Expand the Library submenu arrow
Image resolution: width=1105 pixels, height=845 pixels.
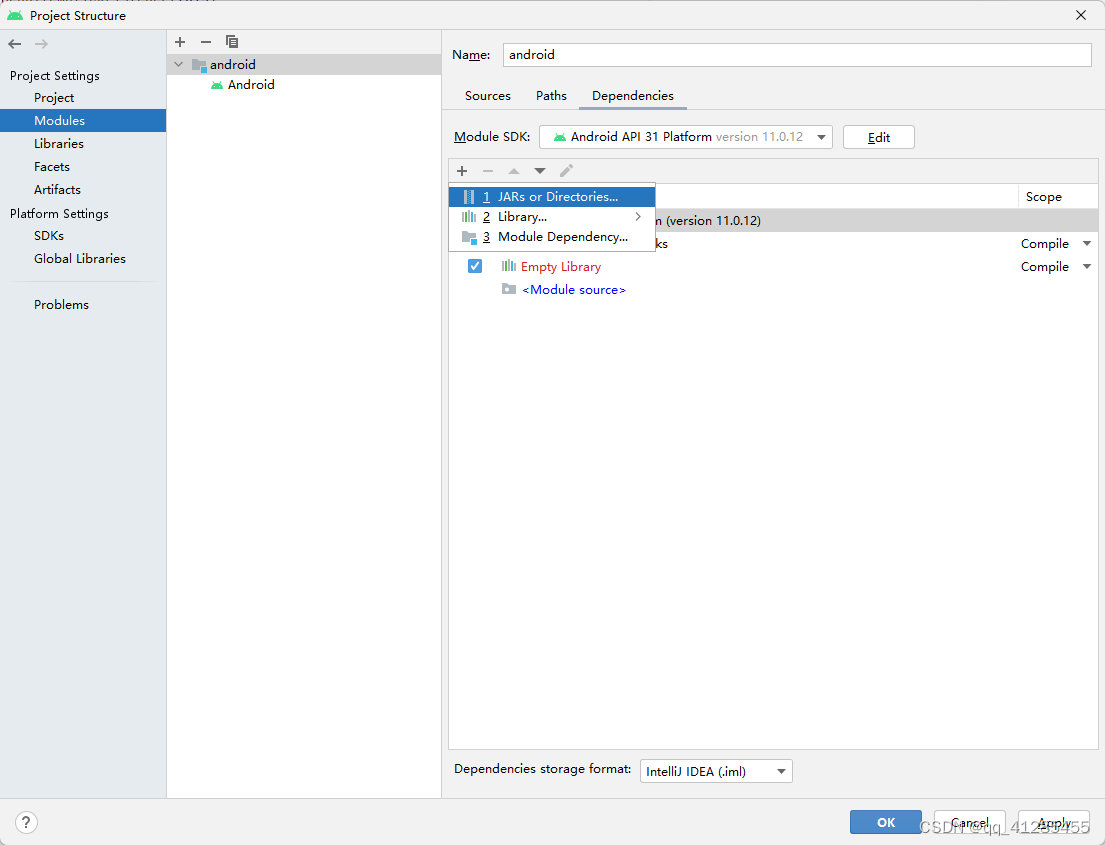pyautogui.click(x=638, y=216)
